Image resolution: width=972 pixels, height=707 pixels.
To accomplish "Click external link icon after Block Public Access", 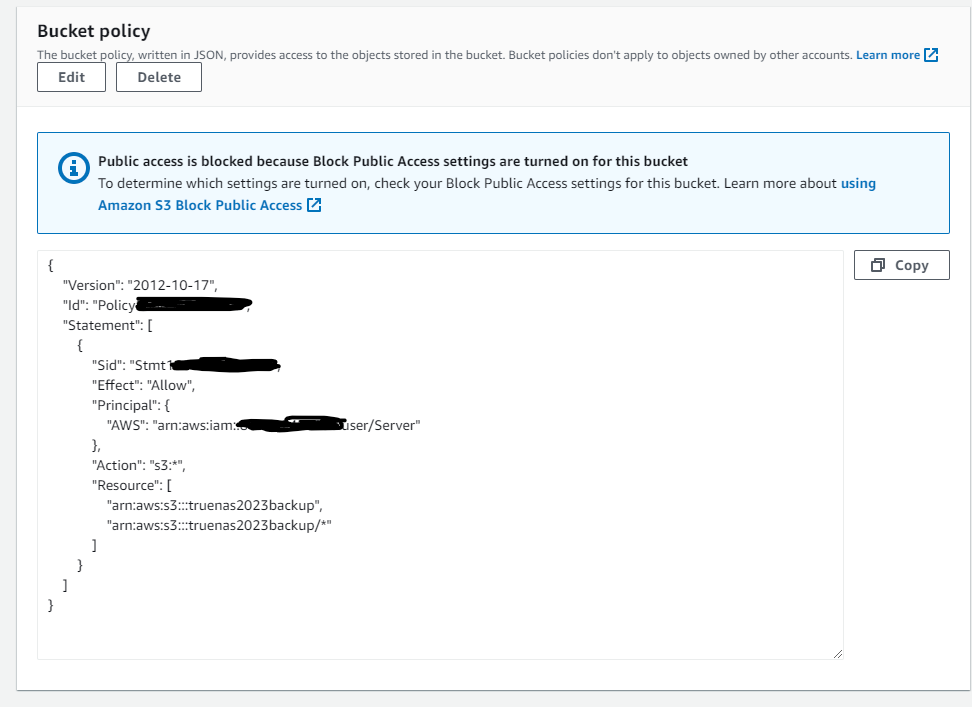I will [314, 205].
